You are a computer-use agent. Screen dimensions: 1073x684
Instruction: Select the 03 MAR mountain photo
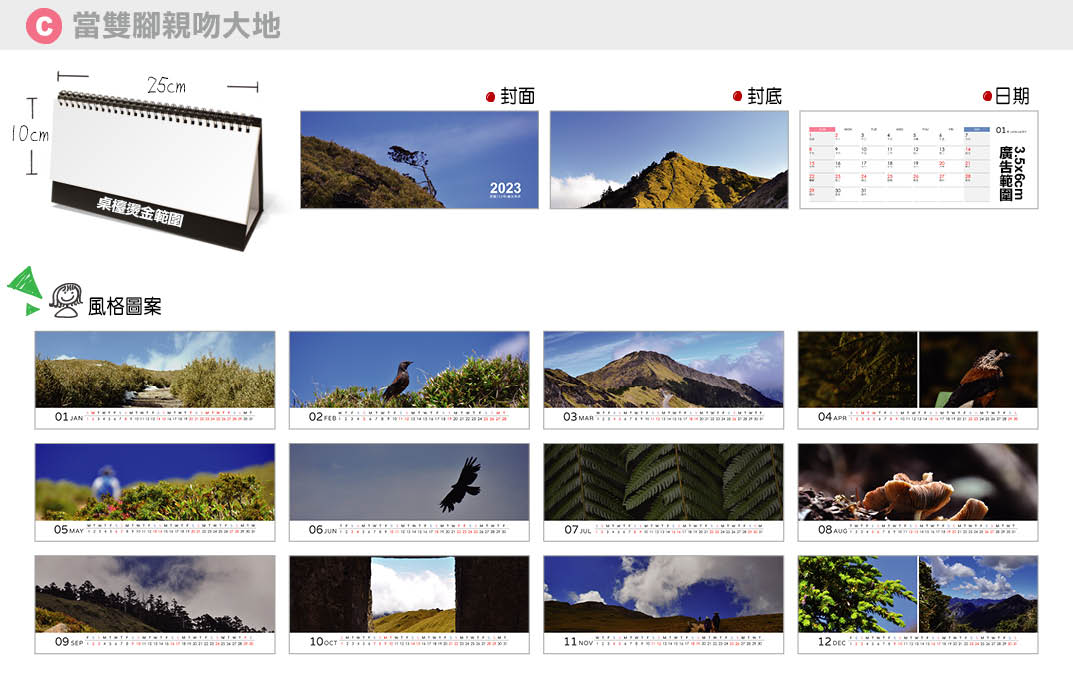(x=663, y=369)
